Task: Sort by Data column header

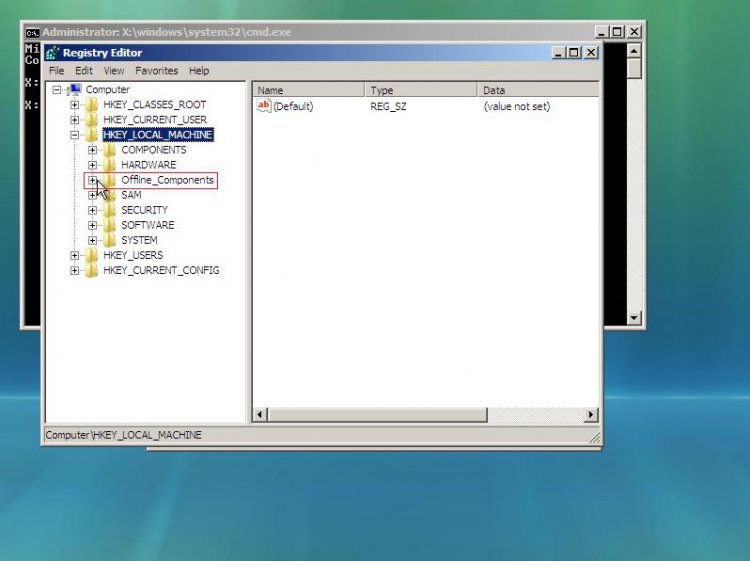Action: coord(538,90)
